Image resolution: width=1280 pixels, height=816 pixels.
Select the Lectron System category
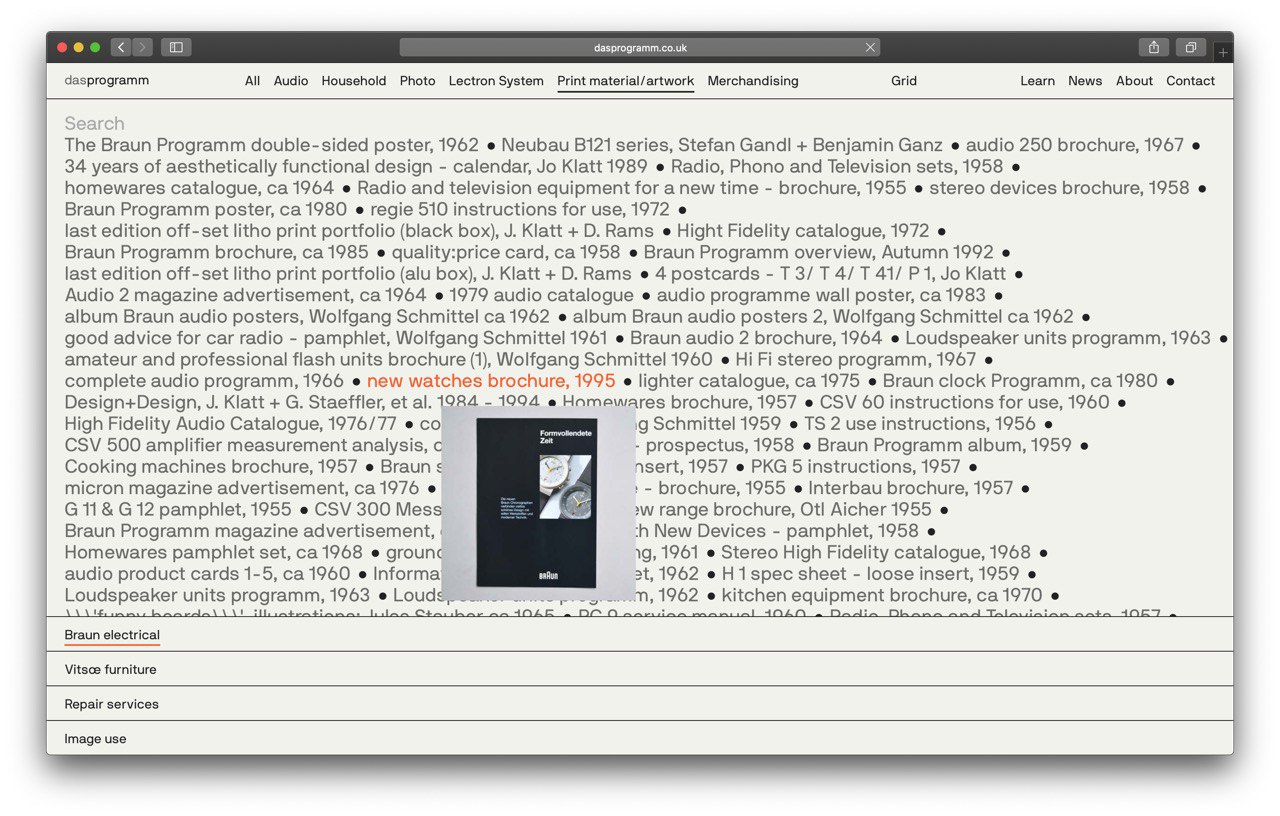[x=496, y=81]
